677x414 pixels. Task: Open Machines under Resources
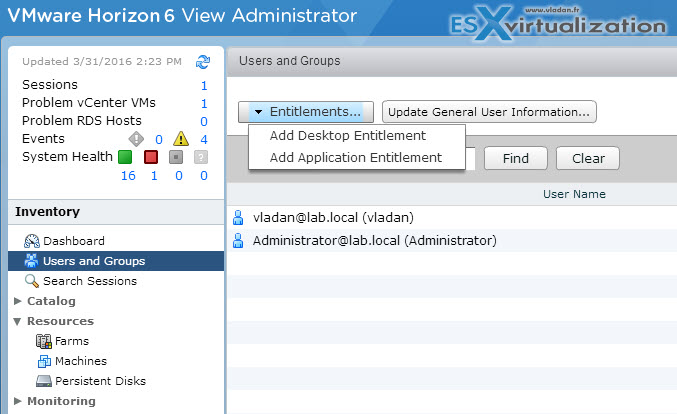[81, 361]
